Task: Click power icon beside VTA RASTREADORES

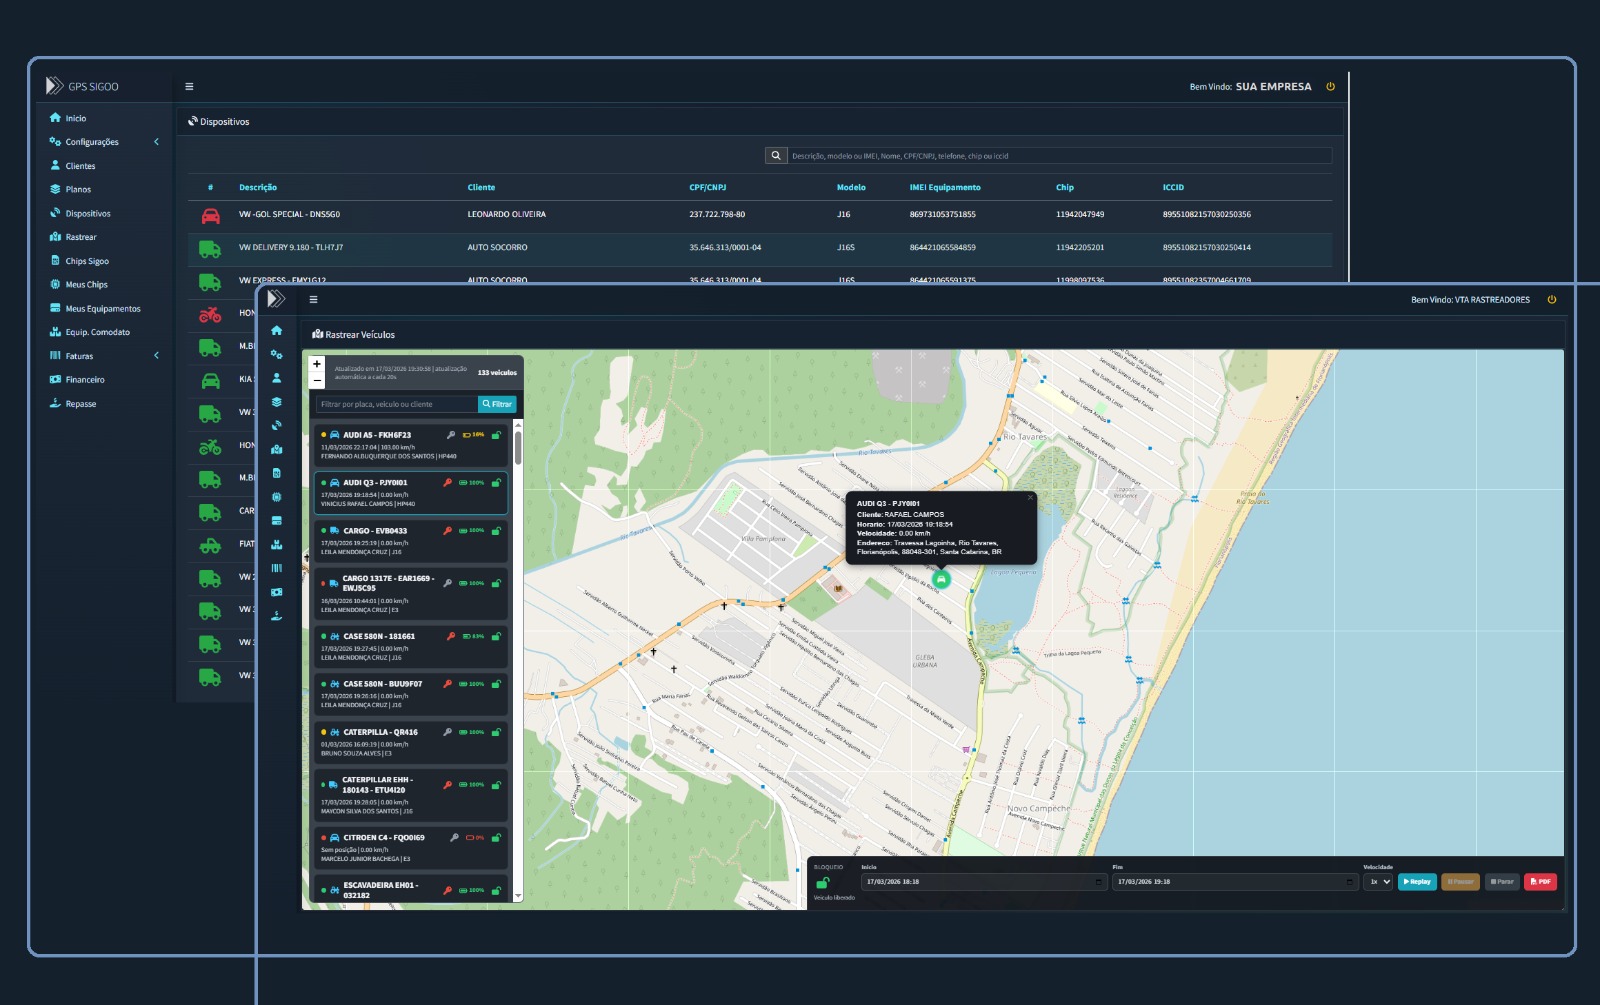Action: click(x=1552, y=300)
